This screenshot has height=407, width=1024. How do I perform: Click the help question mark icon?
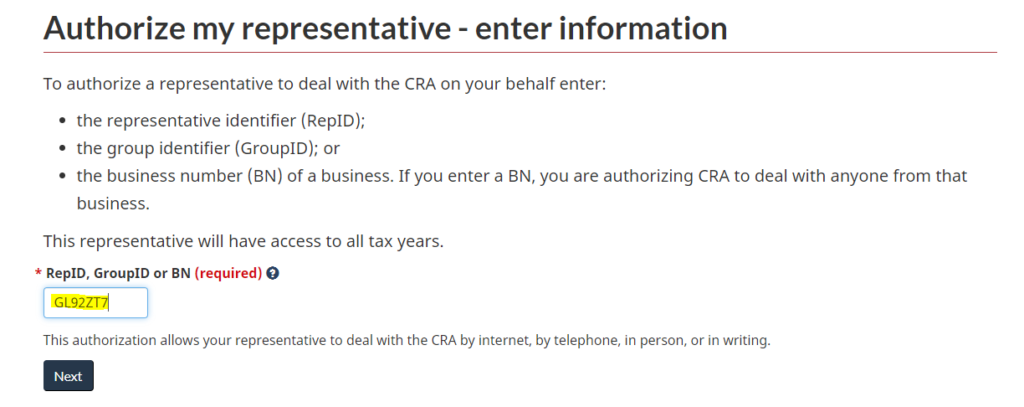[x=273, y=273]
